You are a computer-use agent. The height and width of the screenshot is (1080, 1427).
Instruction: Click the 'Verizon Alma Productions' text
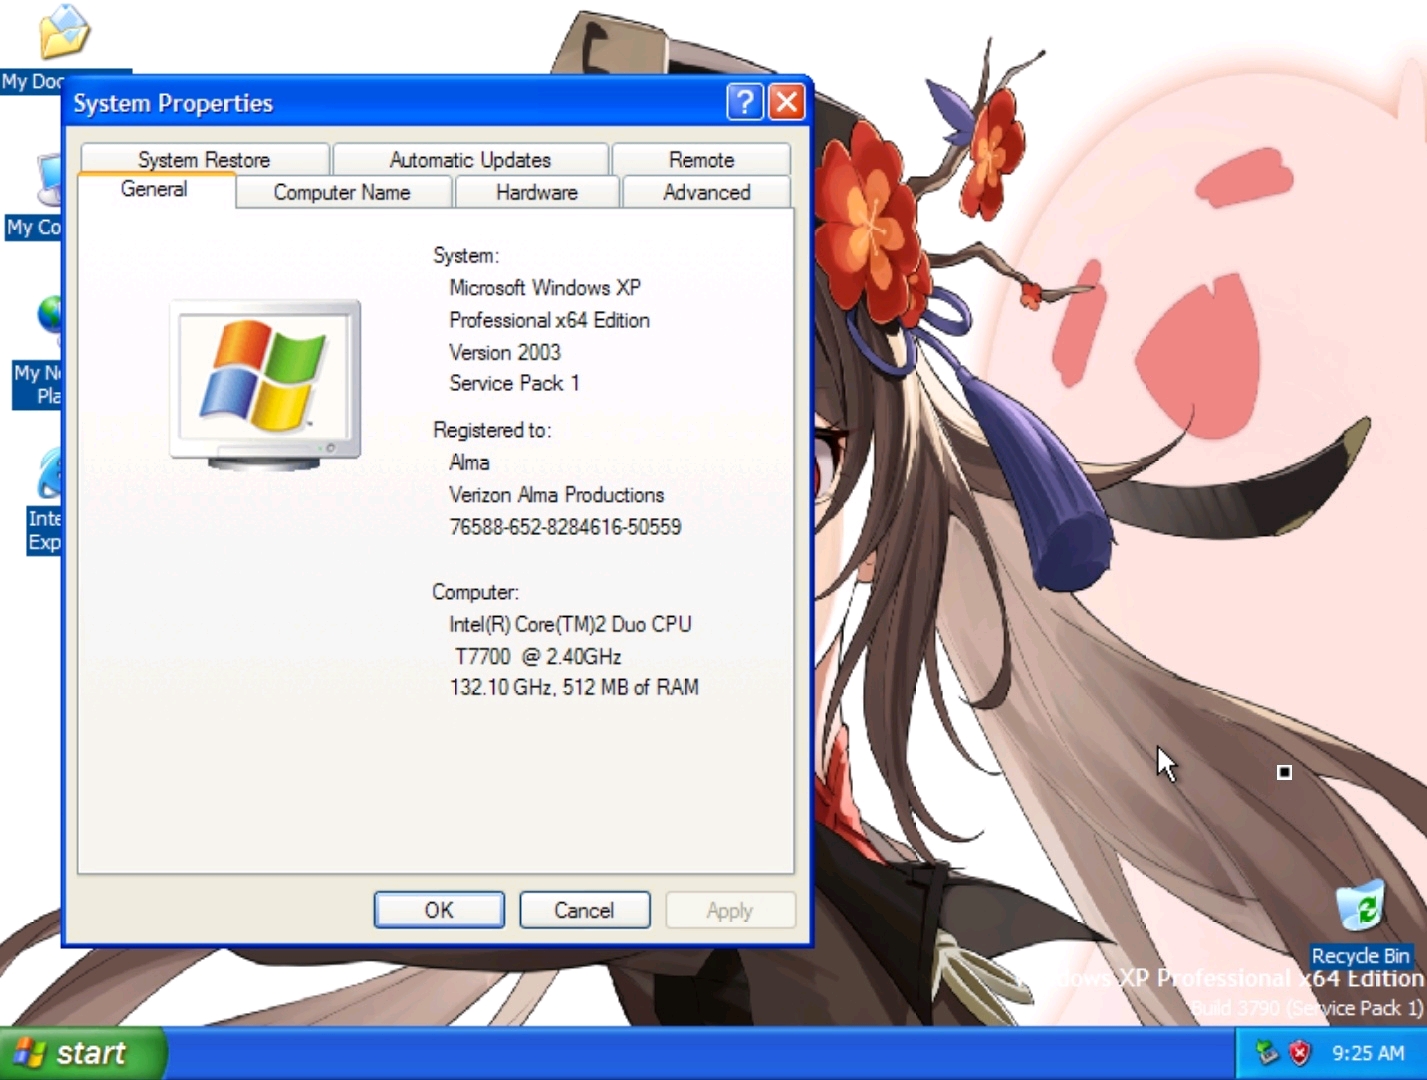pos(556,495)
